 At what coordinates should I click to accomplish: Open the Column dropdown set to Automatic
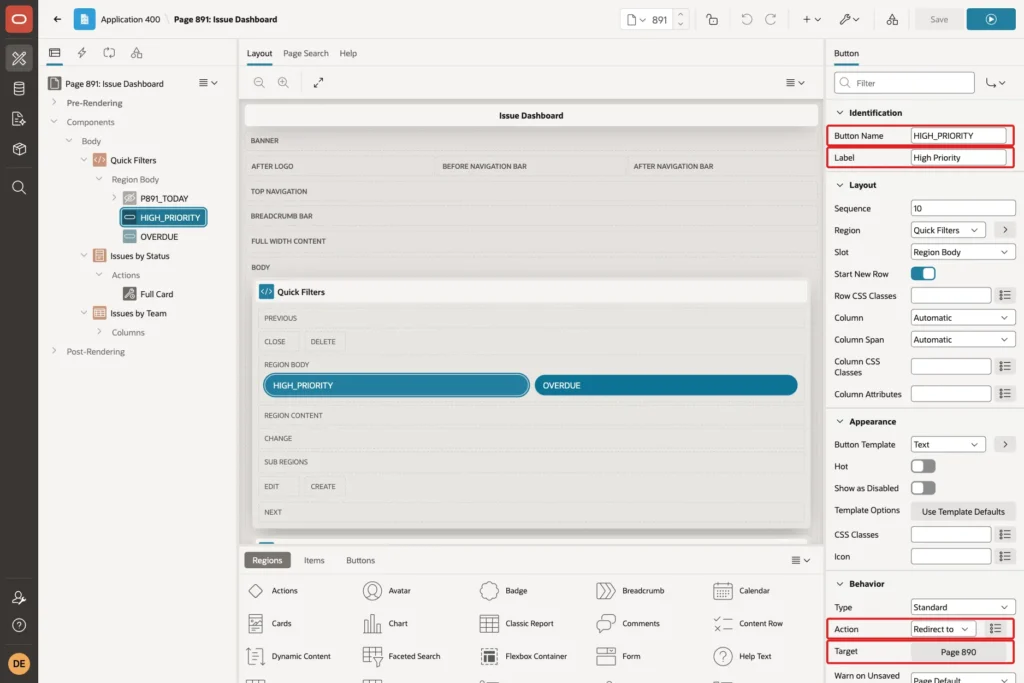(963, 317)
